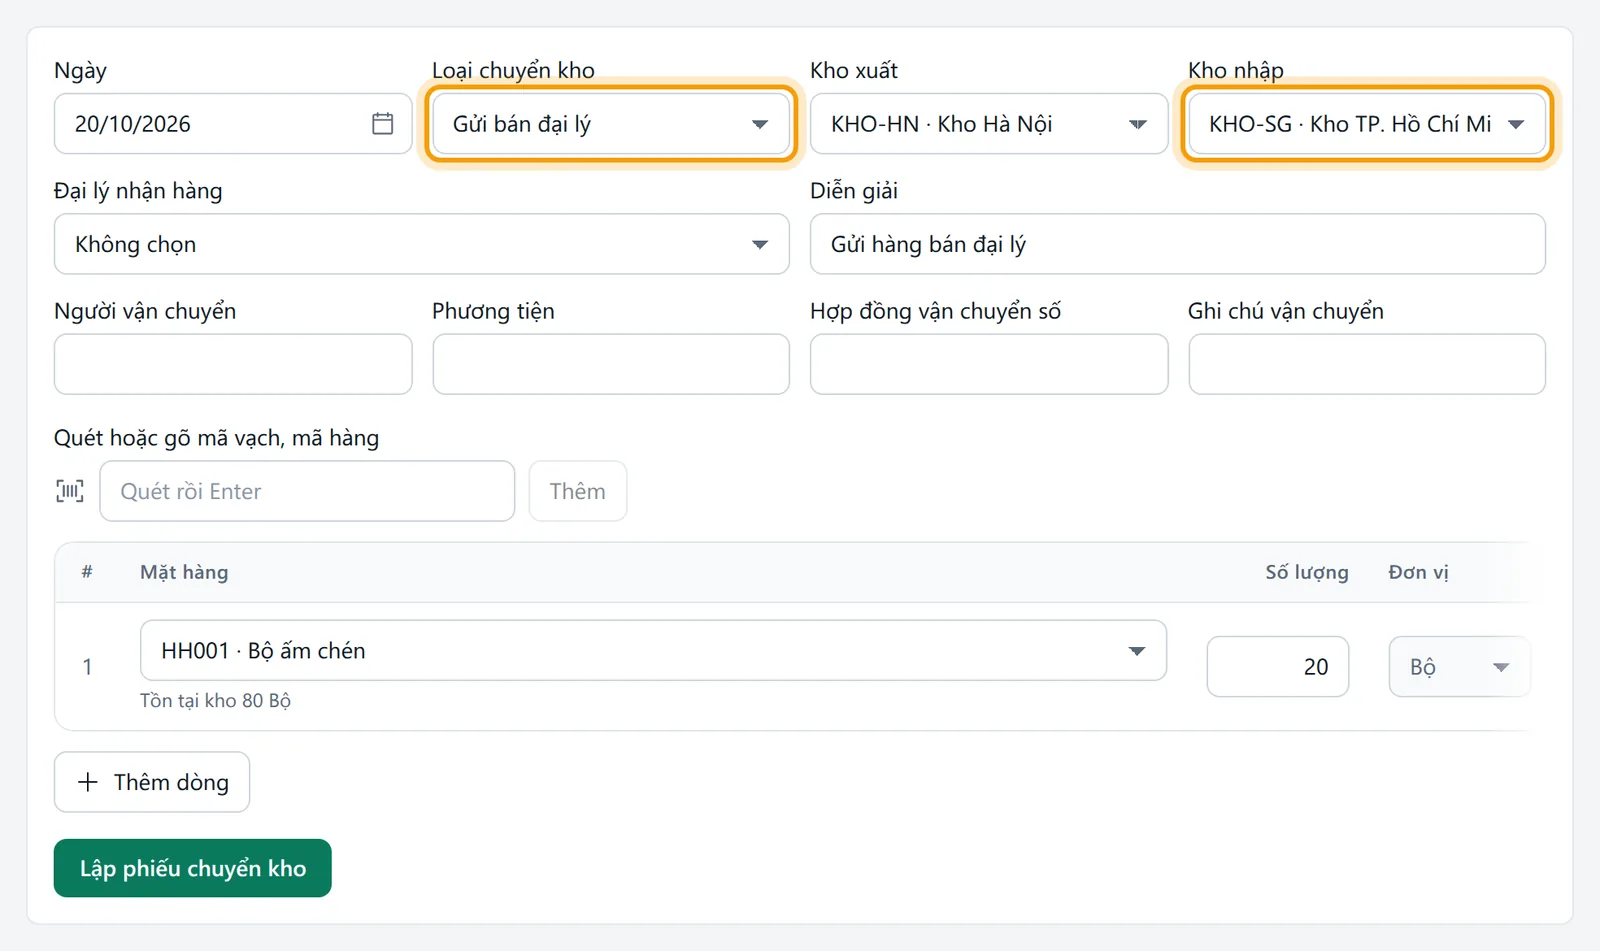Focus the Quét rồi Enter barcode input

(x=307, y=491)
